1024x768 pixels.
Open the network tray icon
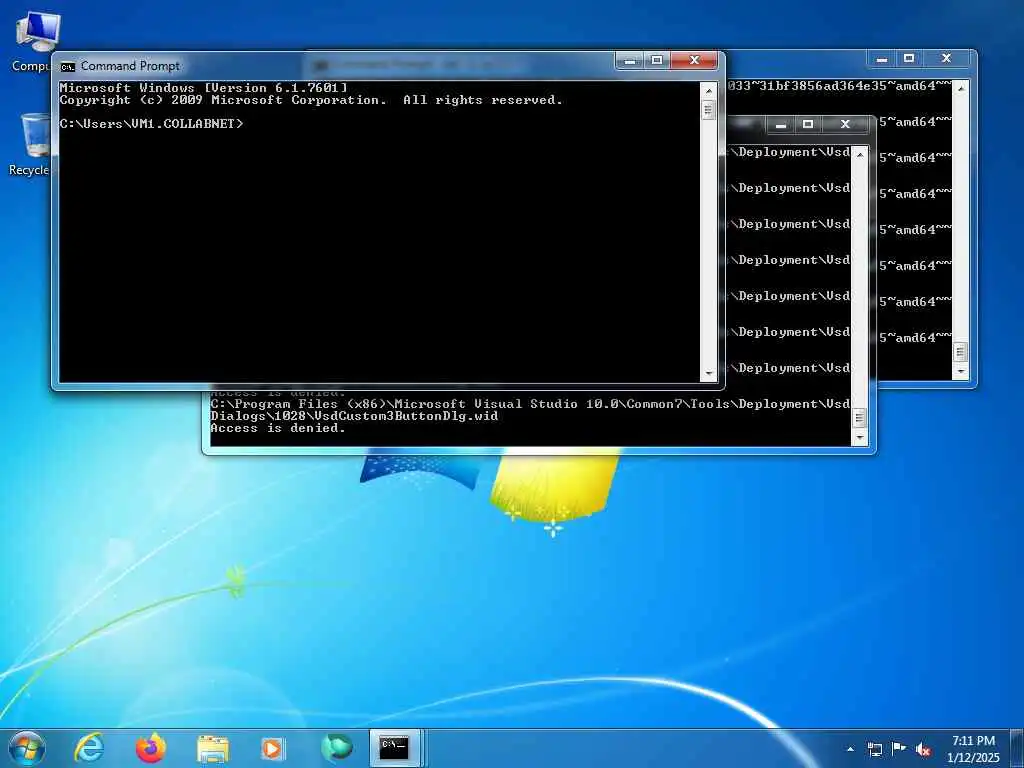click(874, 749)
